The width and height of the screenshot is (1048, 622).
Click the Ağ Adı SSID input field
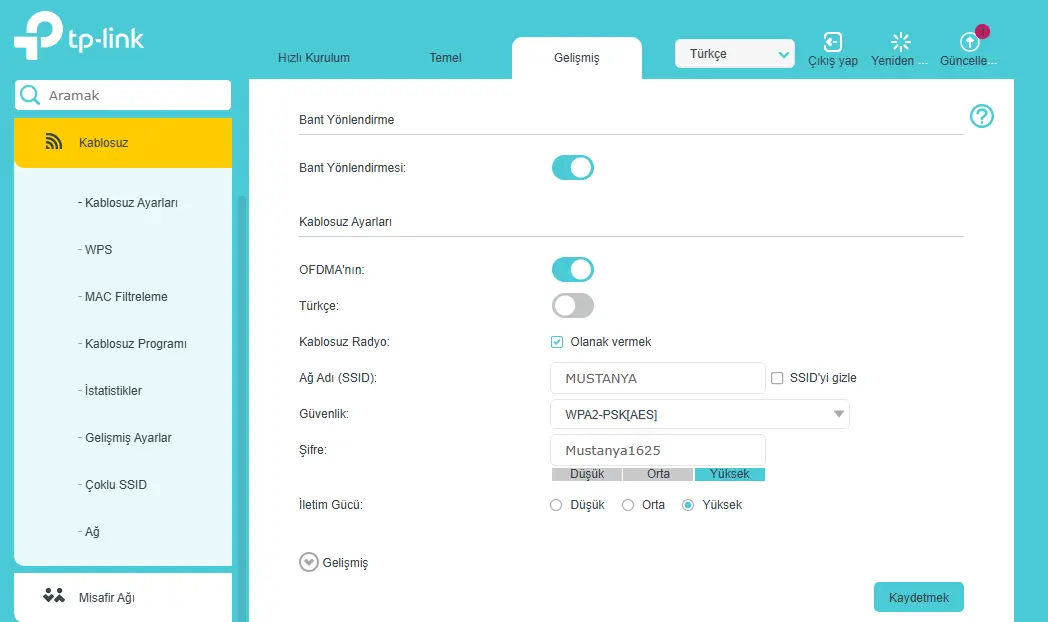(658, 378)
